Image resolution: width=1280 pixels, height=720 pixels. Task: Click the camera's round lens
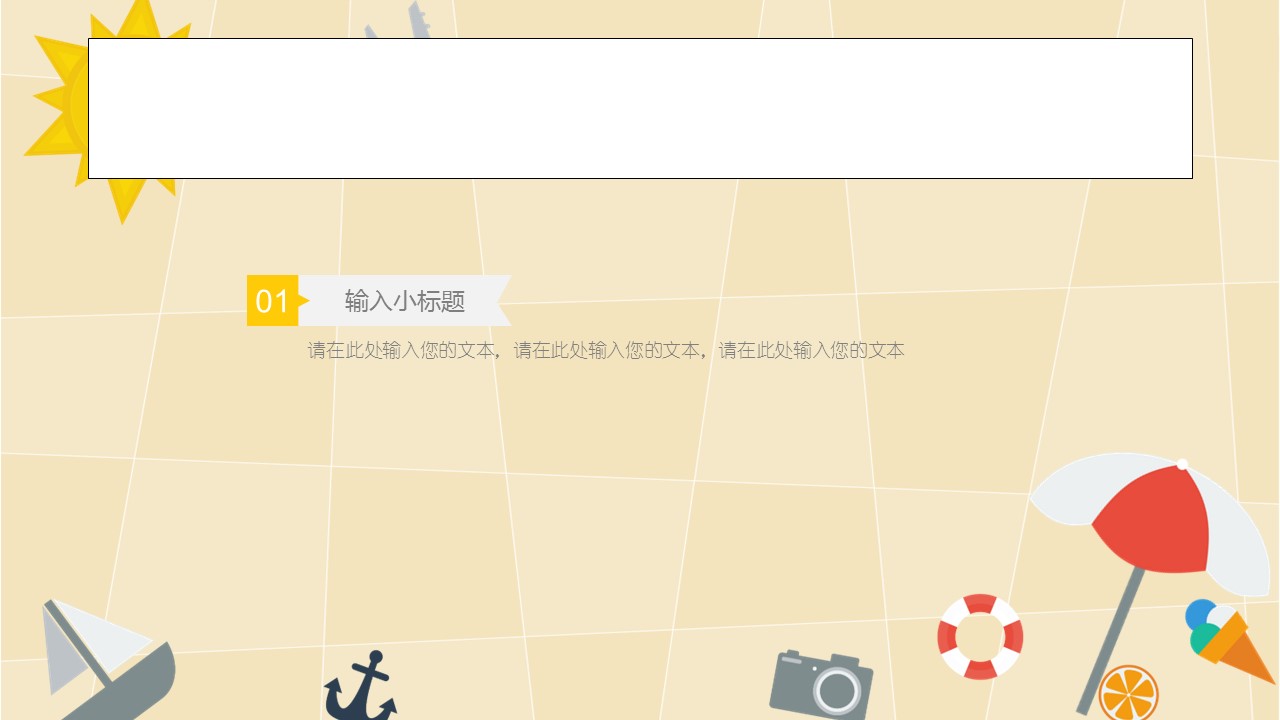pyautogui.click(x=837, y=690)
